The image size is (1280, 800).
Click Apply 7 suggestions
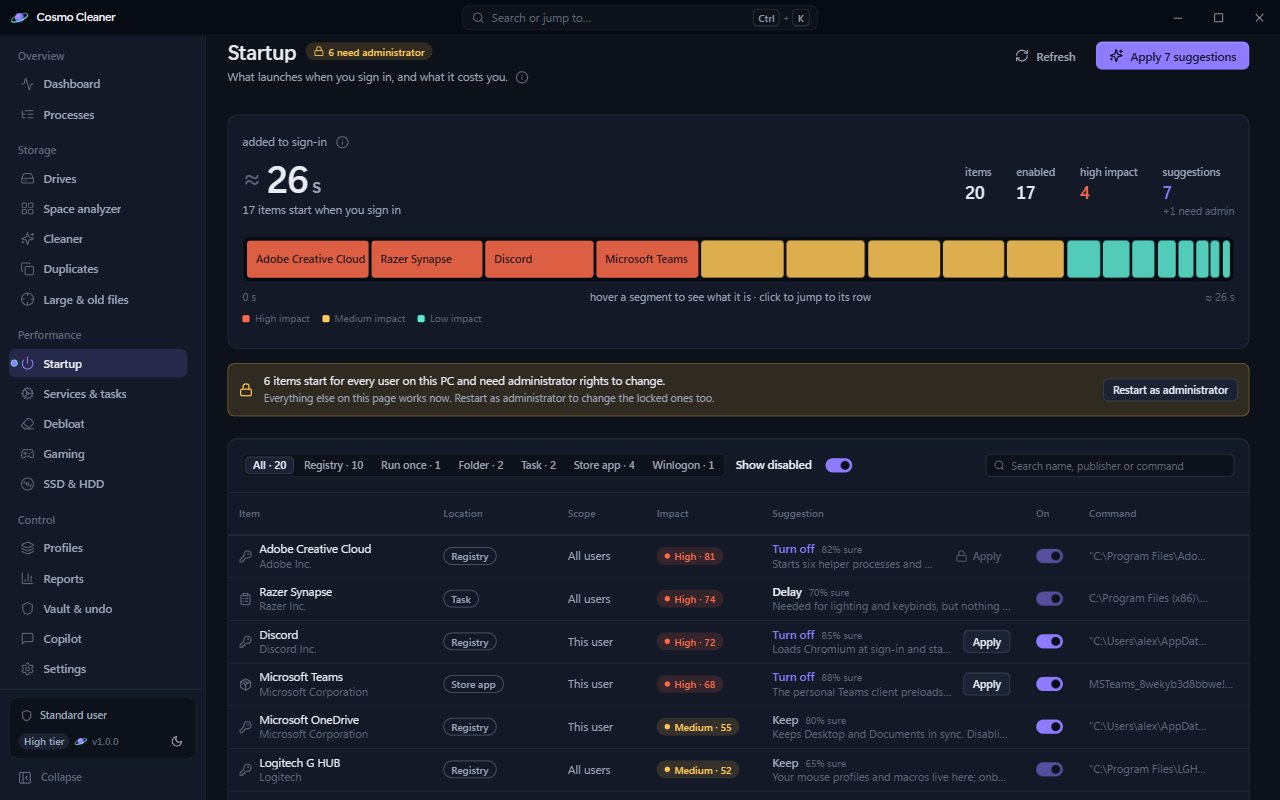[x=1172, y=57]
